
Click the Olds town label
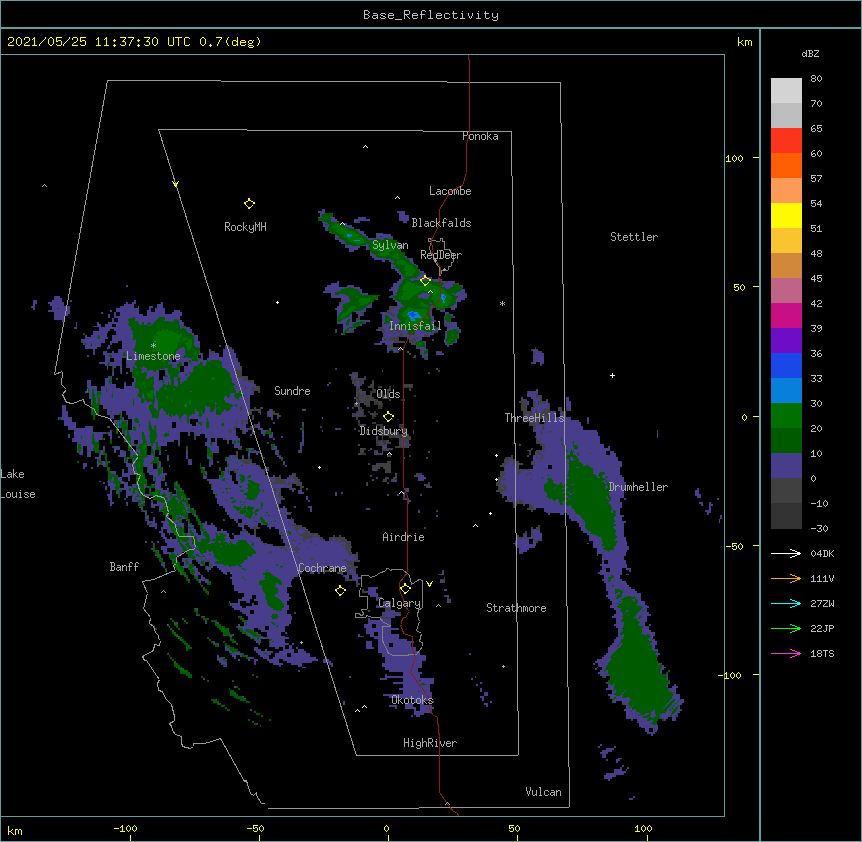388,394
